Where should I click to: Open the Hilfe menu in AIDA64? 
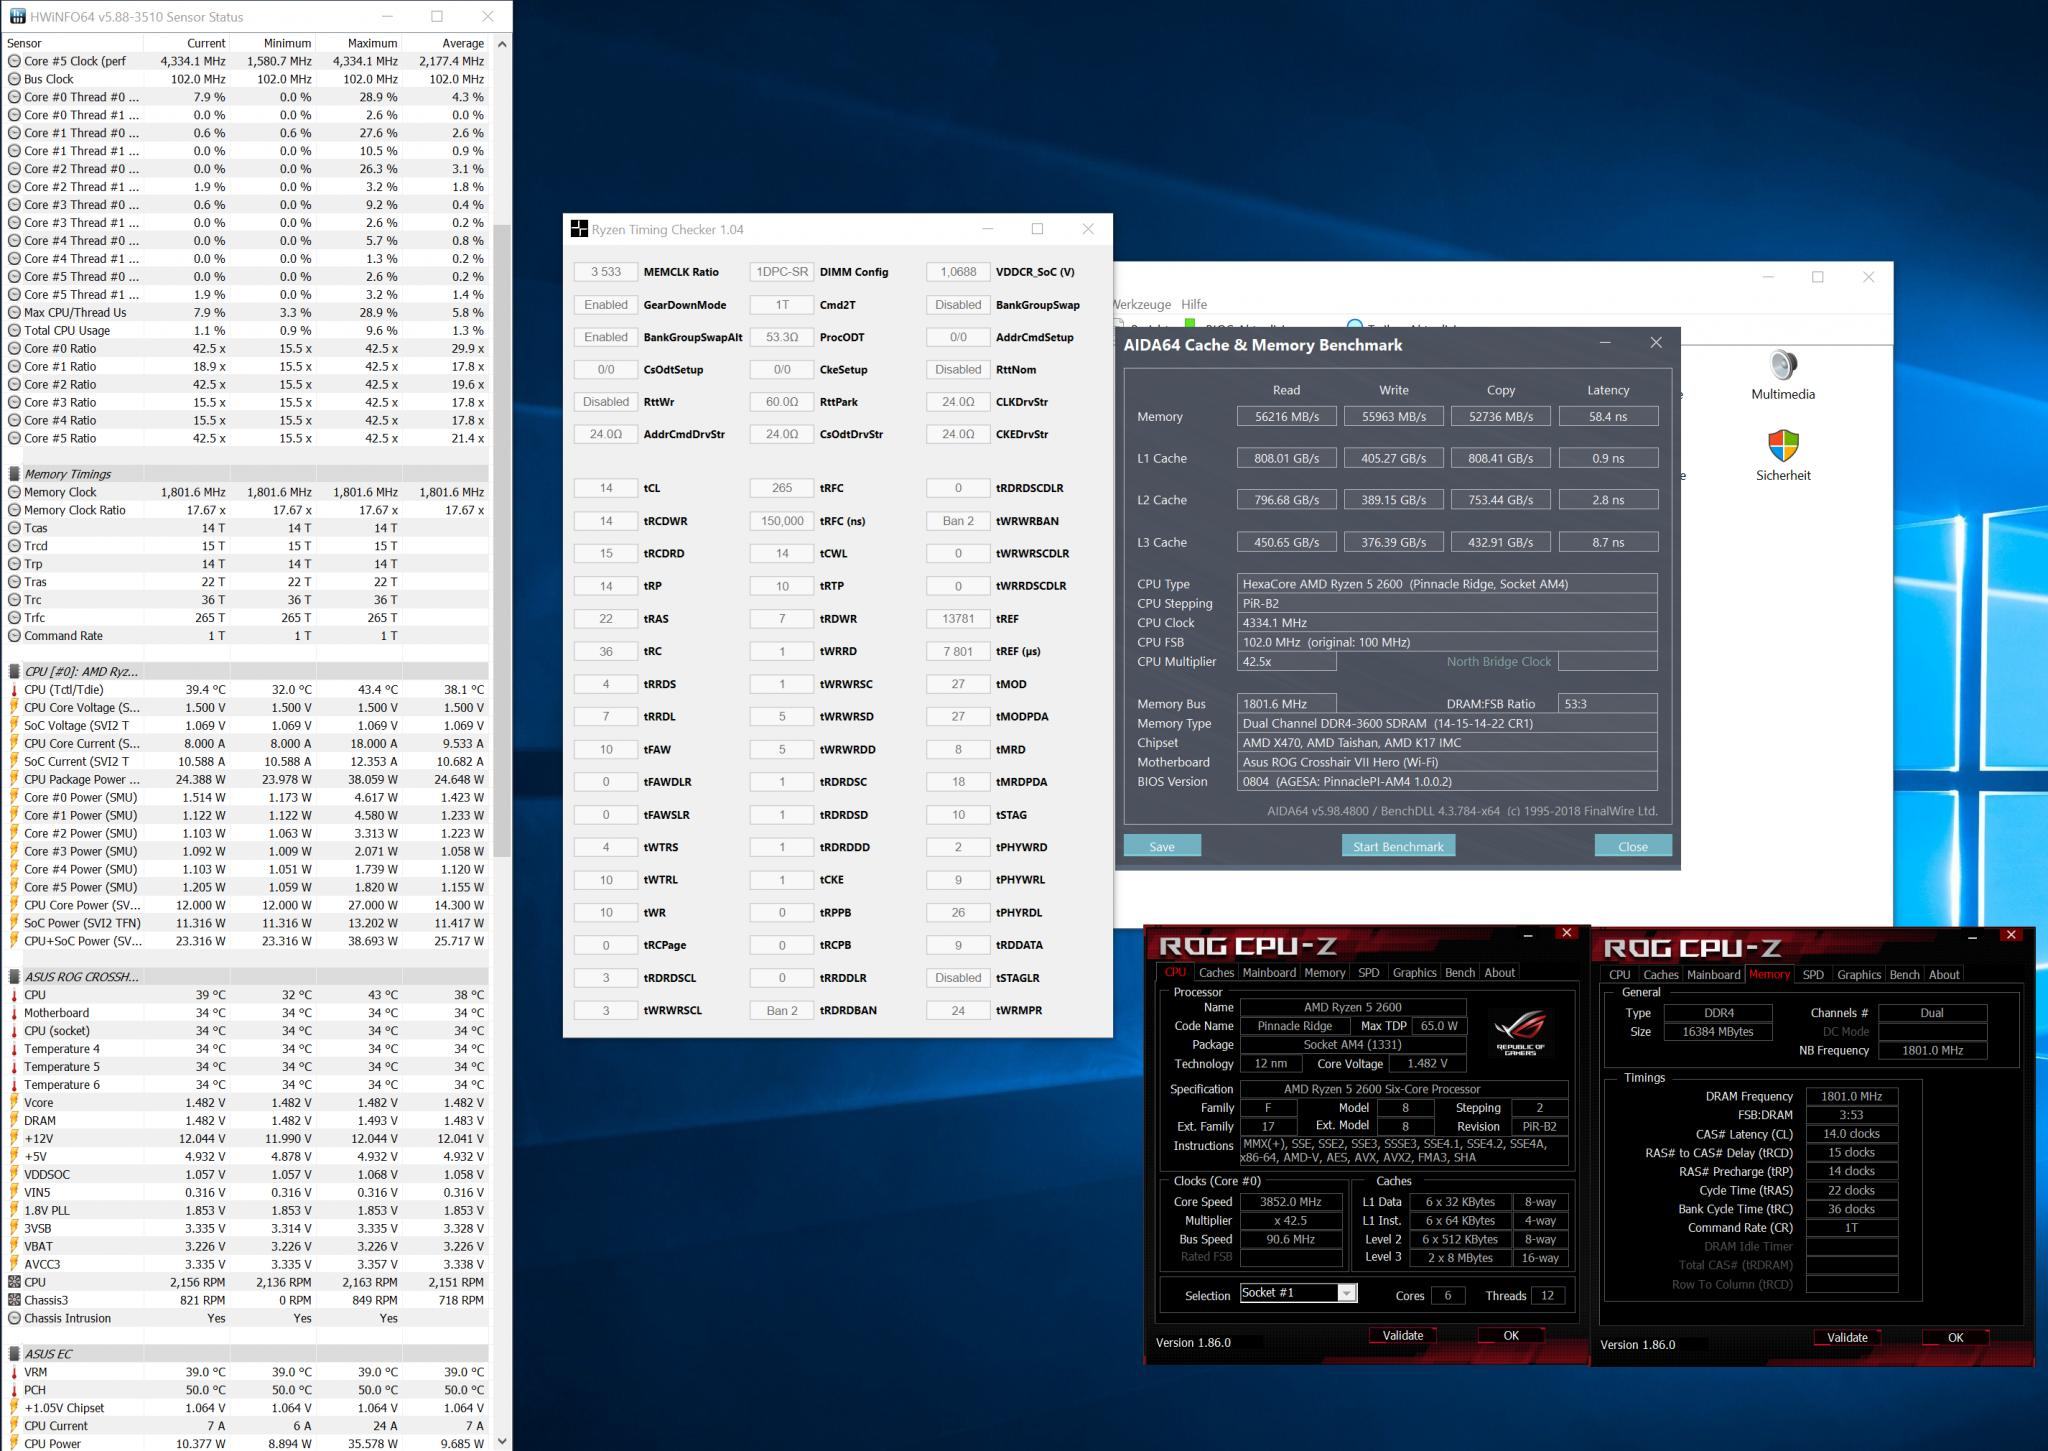coord(1193,304)
